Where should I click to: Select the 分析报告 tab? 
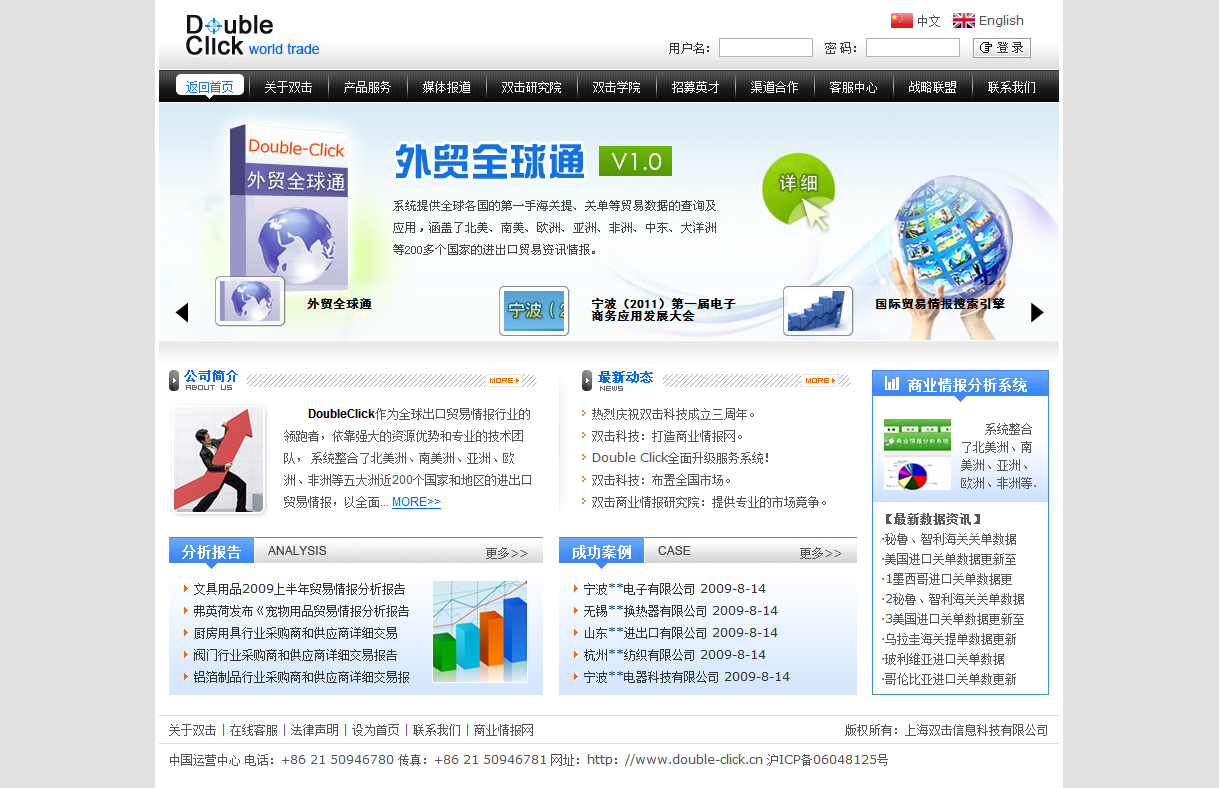pos(211,551)
